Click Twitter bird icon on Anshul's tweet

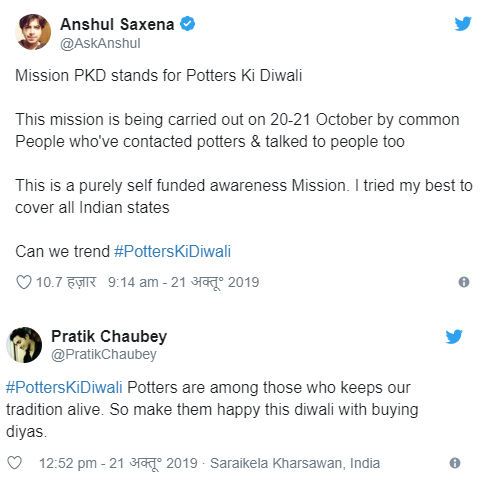coord(463,23)
